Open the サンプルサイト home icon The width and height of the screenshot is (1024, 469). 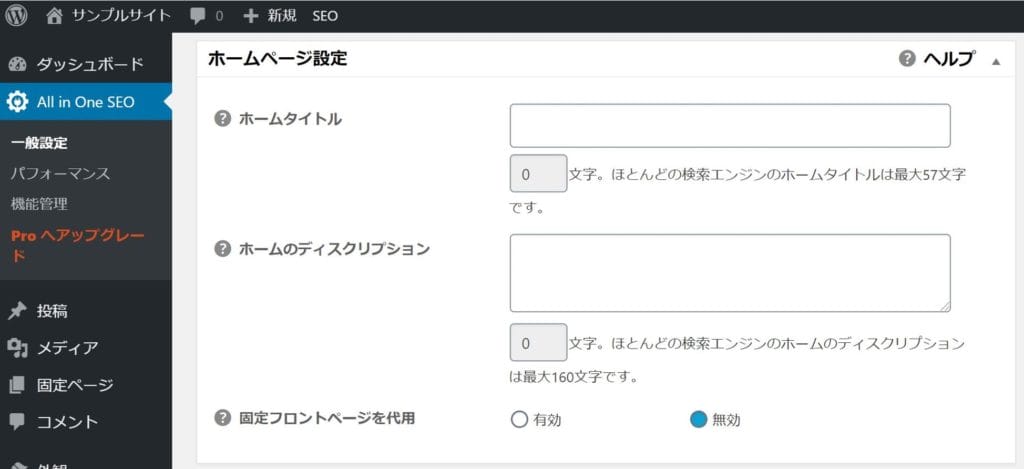pos(55,16)
